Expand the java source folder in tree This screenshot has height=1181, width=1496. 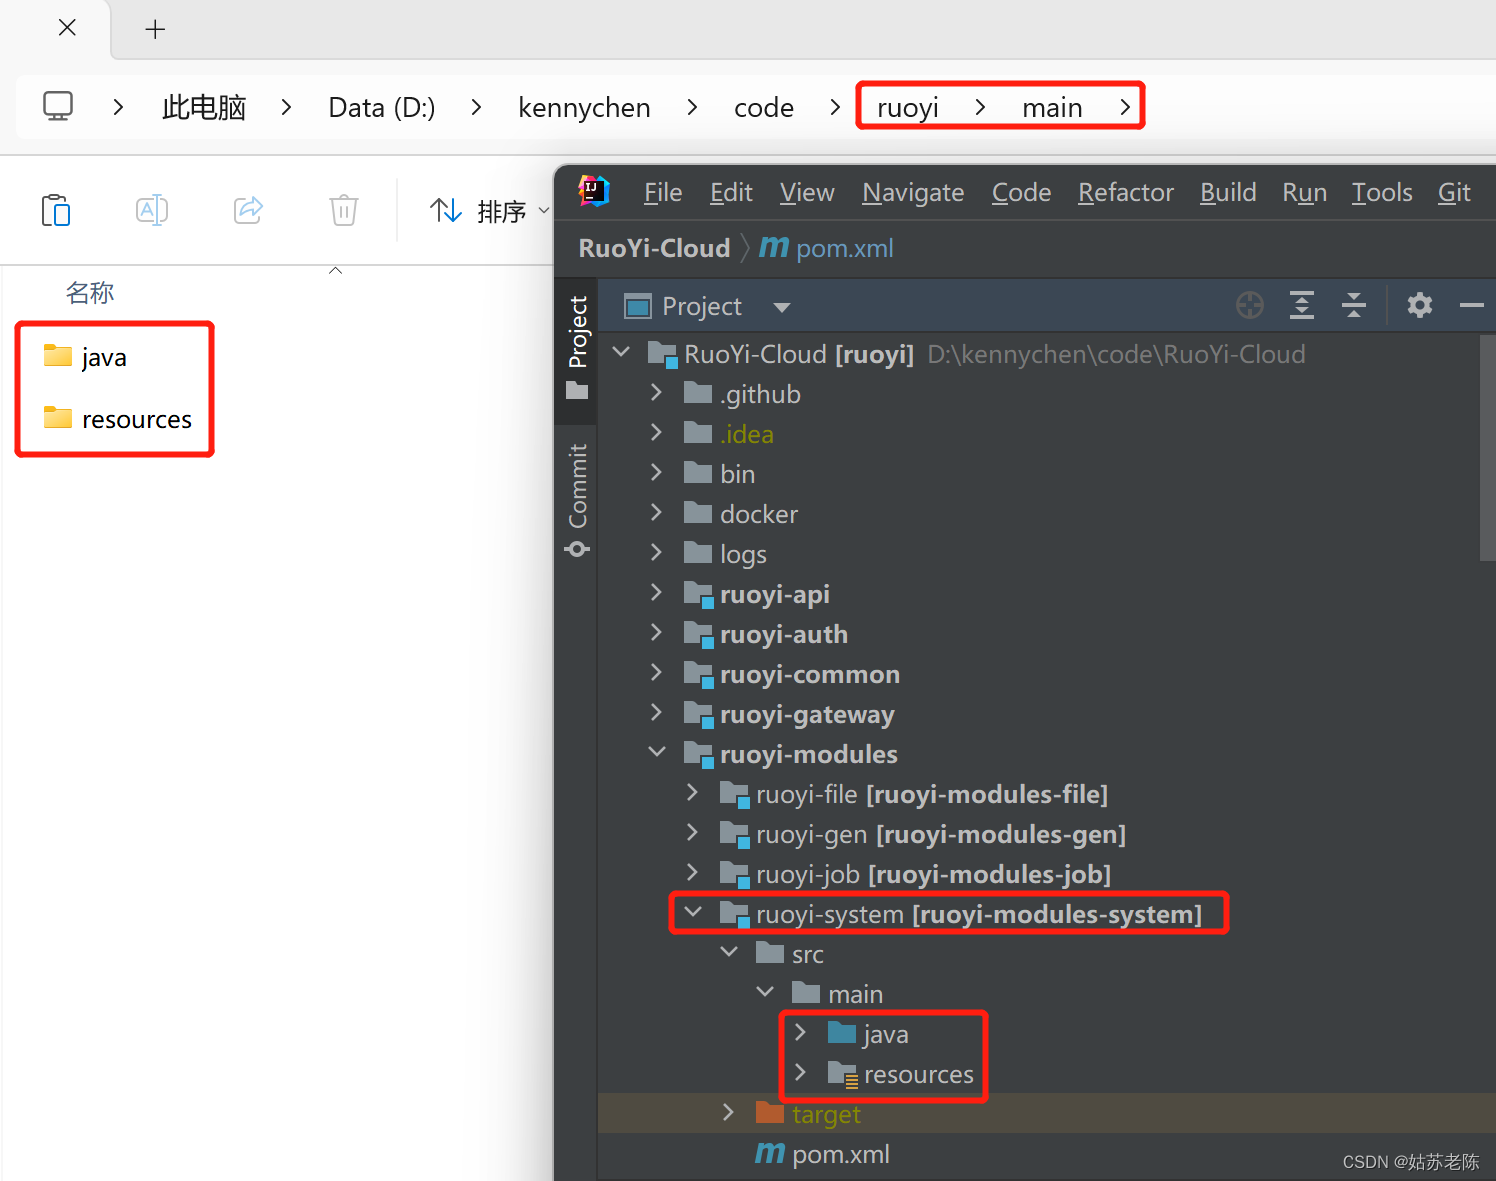point(800,1033)
